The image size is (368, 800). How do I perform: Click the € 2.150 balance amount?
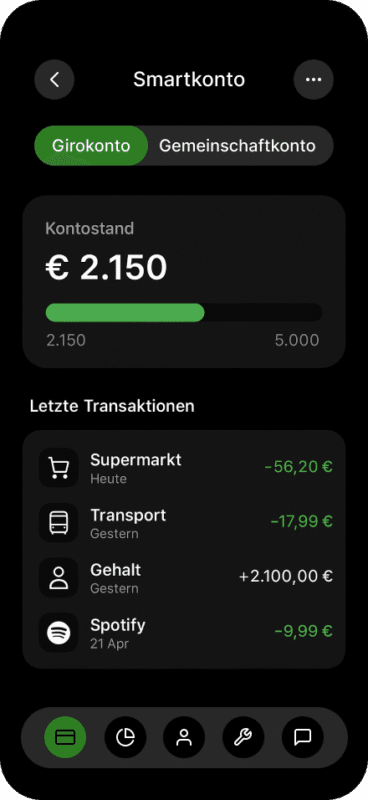(106, 268)
